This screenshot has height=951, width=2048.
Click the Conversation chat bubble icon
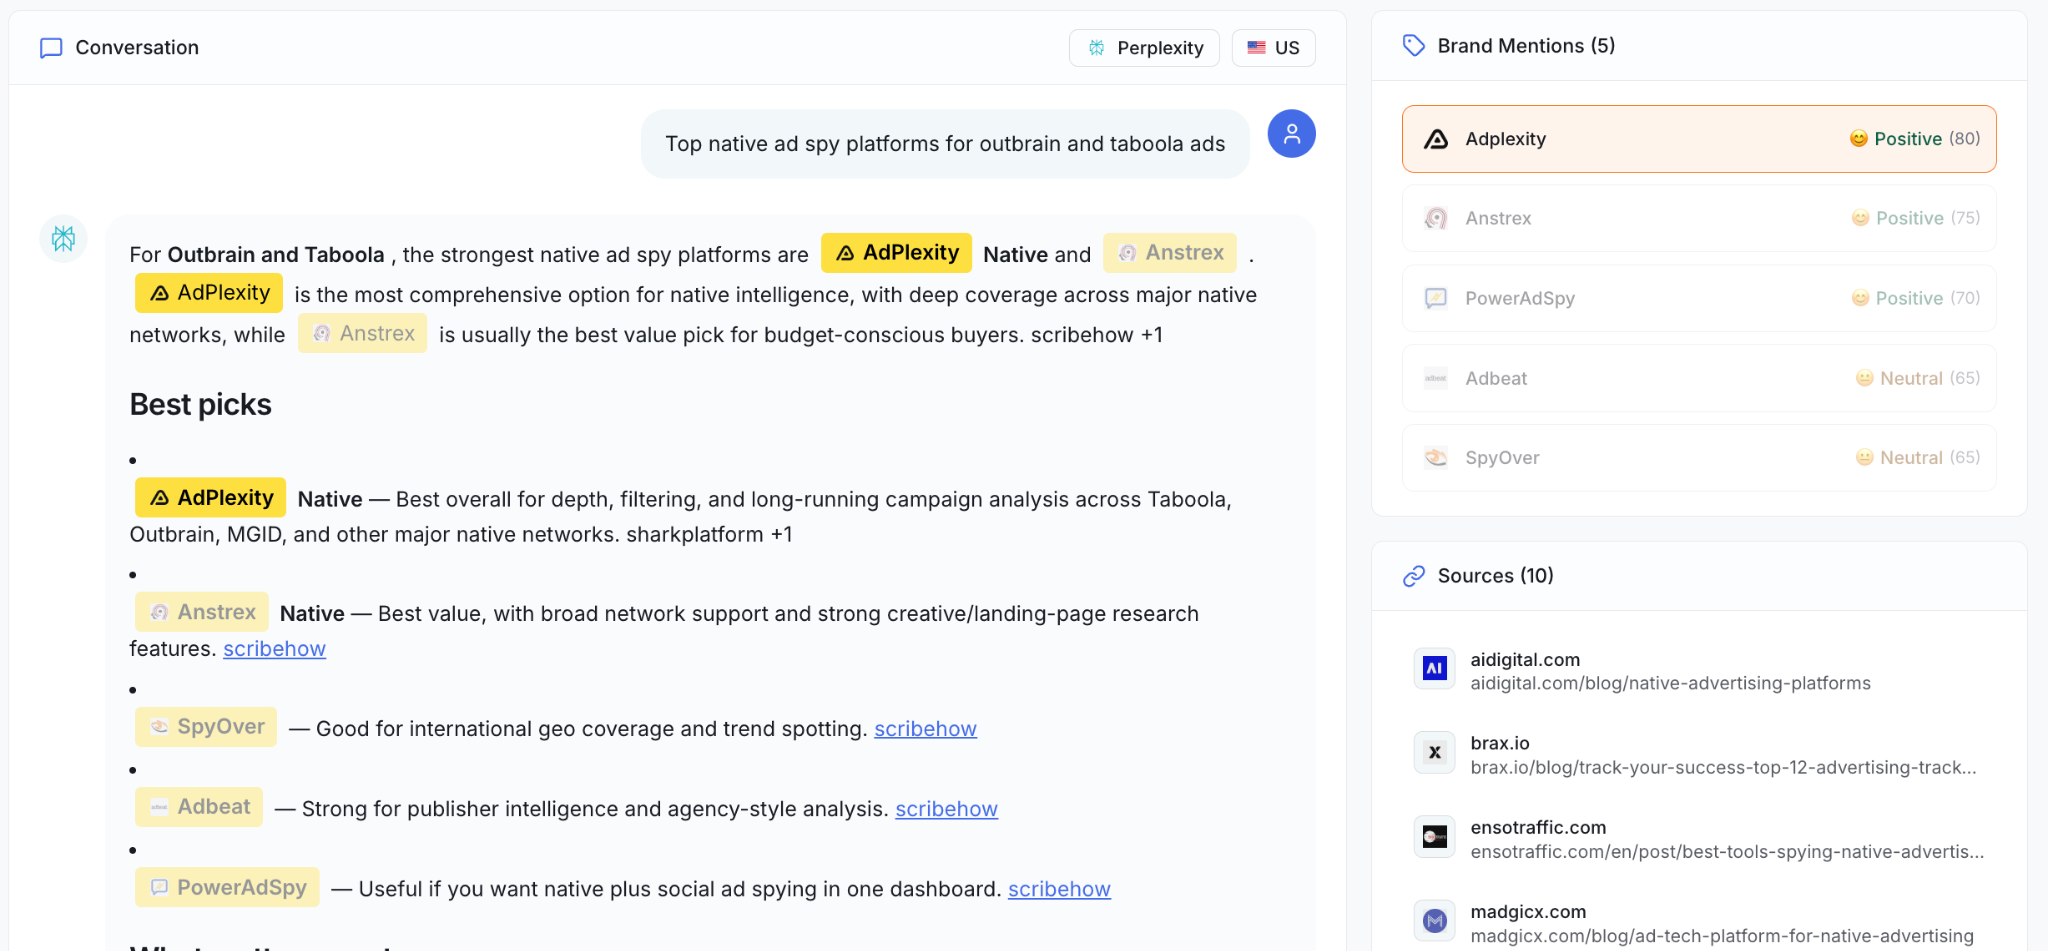tap(51, 48)
